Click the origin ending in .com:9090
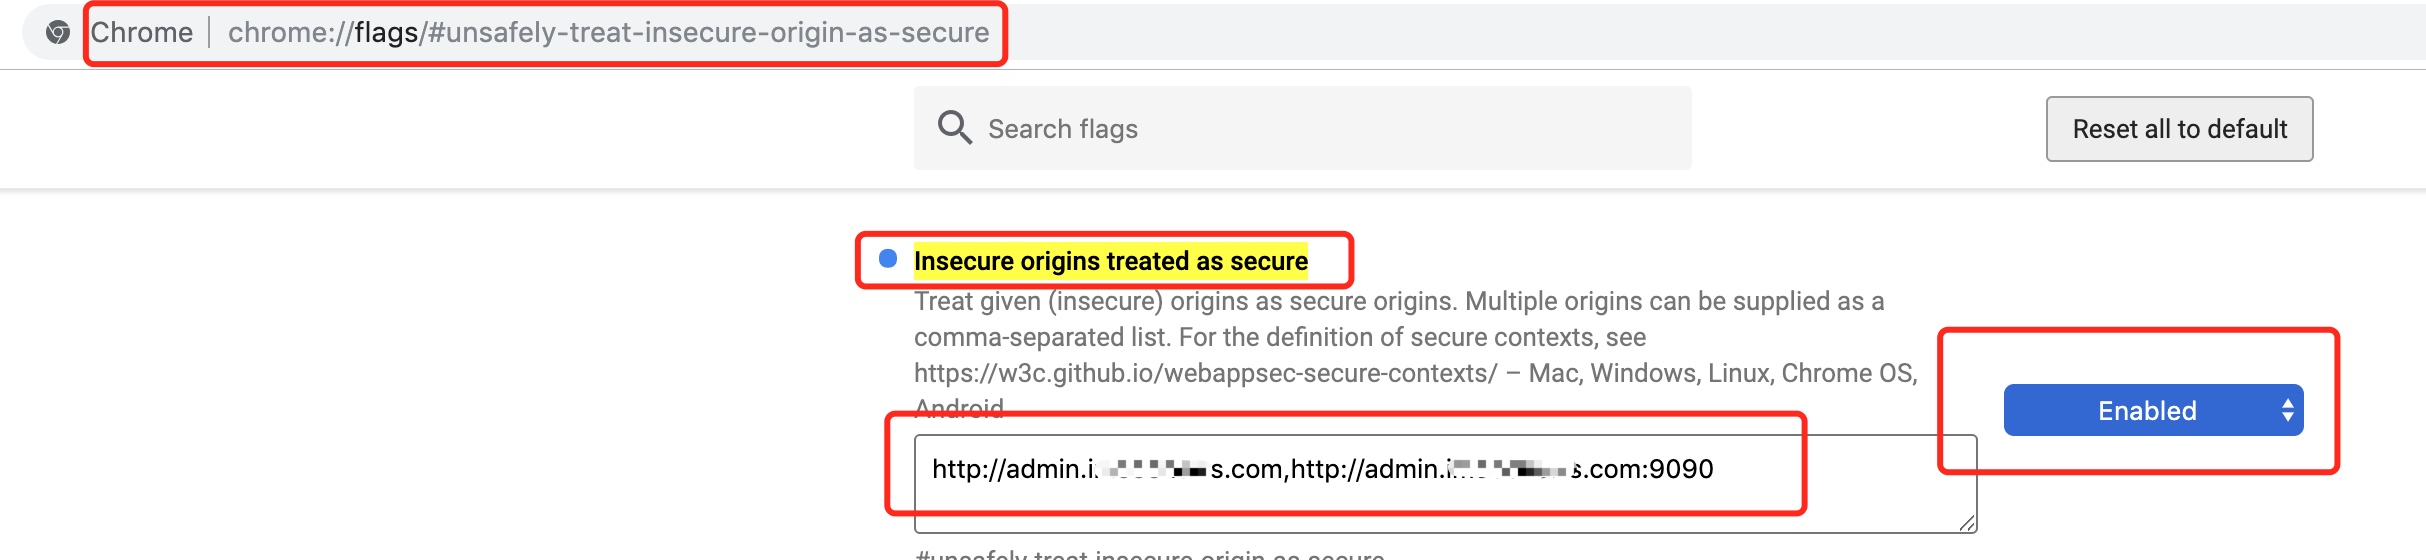The height and width of the screenshot is (560, 2426). [1502, 469]
